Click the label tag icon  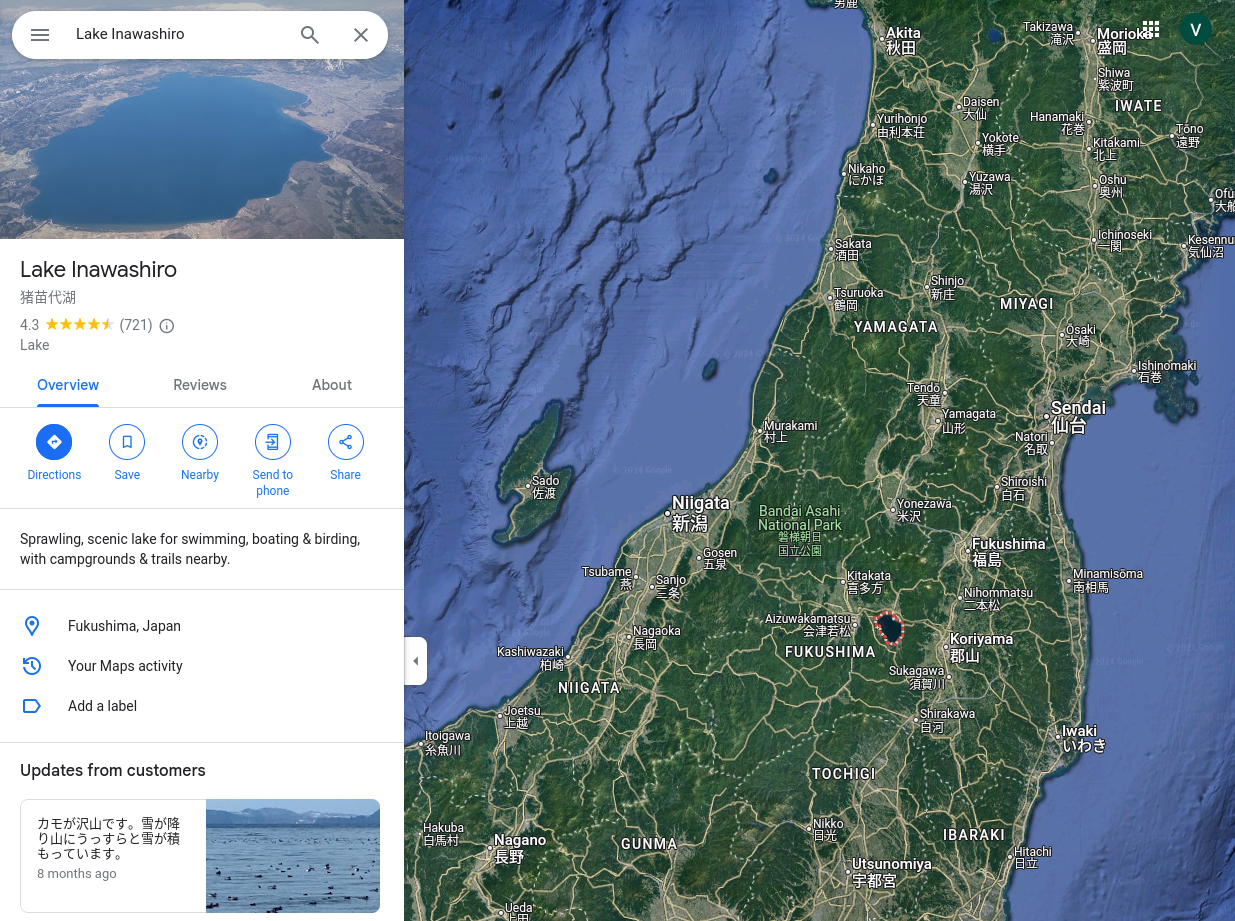(x=32, y=706)
